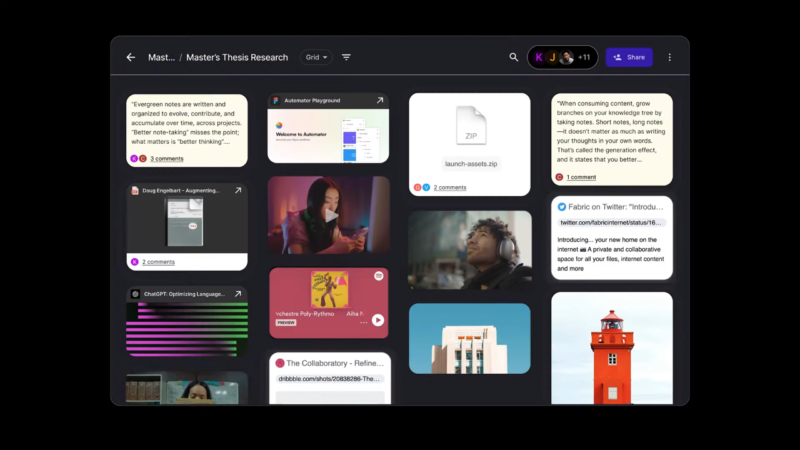Open ChatGPT card external link arrow
Viewport: 800px width, 450px height.
point(238,294)
